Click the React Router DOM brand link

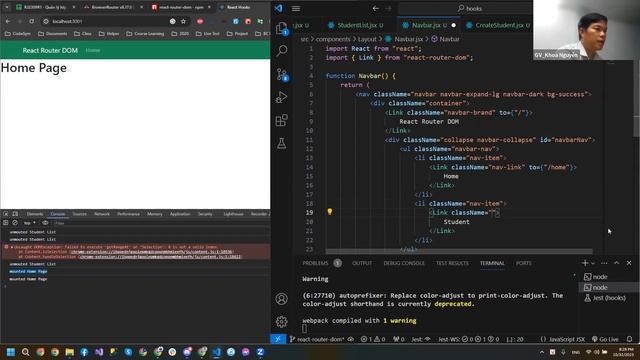tap(50, 50)
